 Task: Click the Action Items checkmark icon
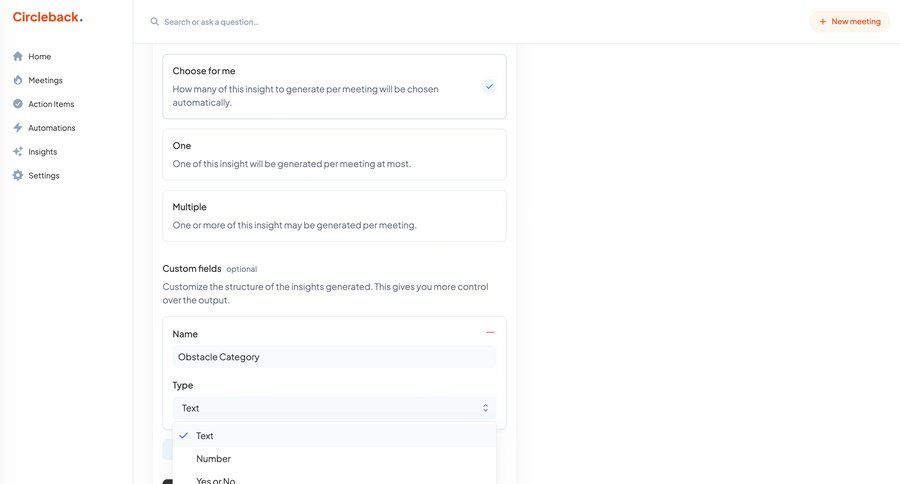point(18,104)
